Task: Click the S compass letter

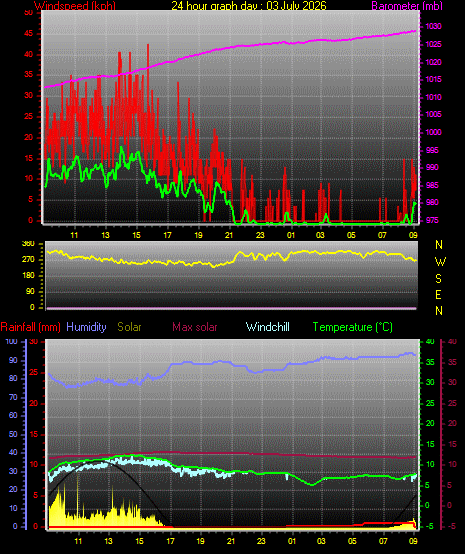Action: point(438,279)
